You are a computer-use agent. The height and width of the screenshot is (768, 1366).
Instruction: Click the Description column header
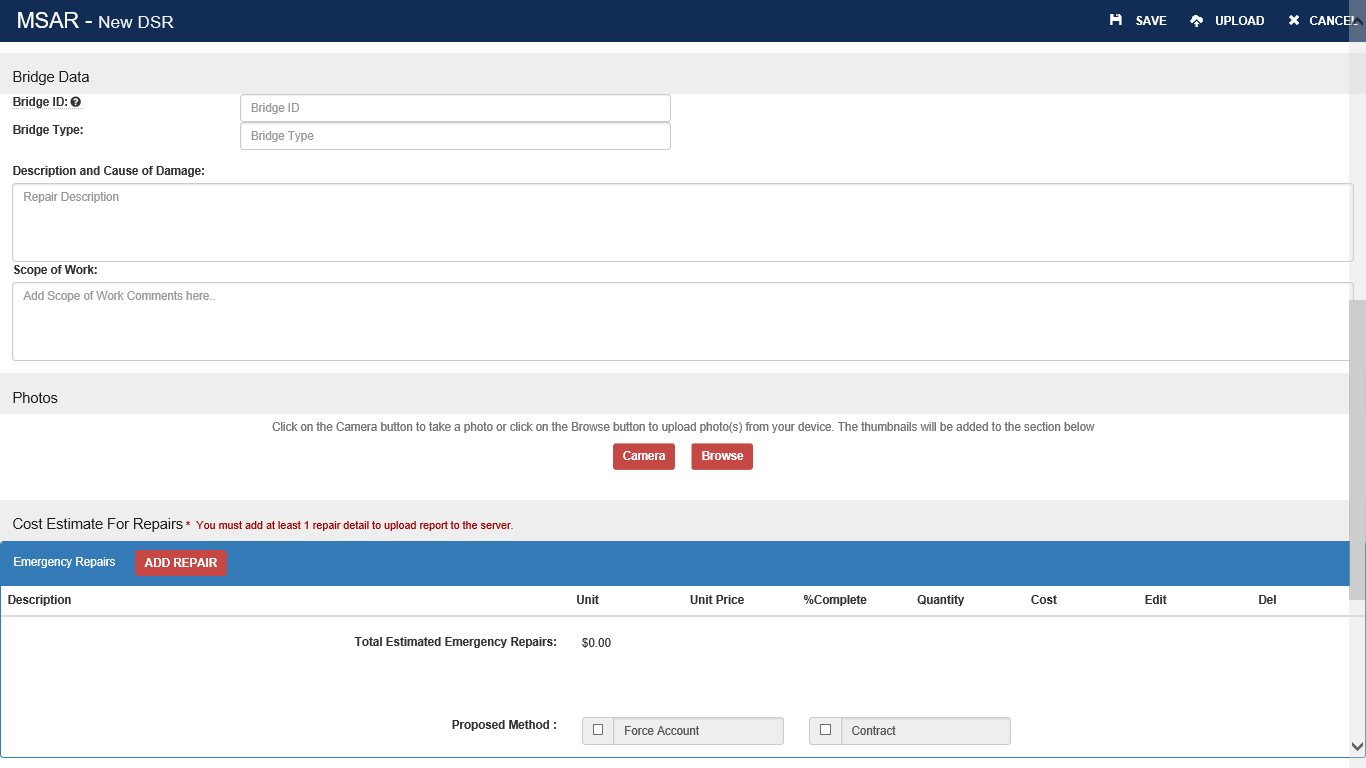[40, 600]
